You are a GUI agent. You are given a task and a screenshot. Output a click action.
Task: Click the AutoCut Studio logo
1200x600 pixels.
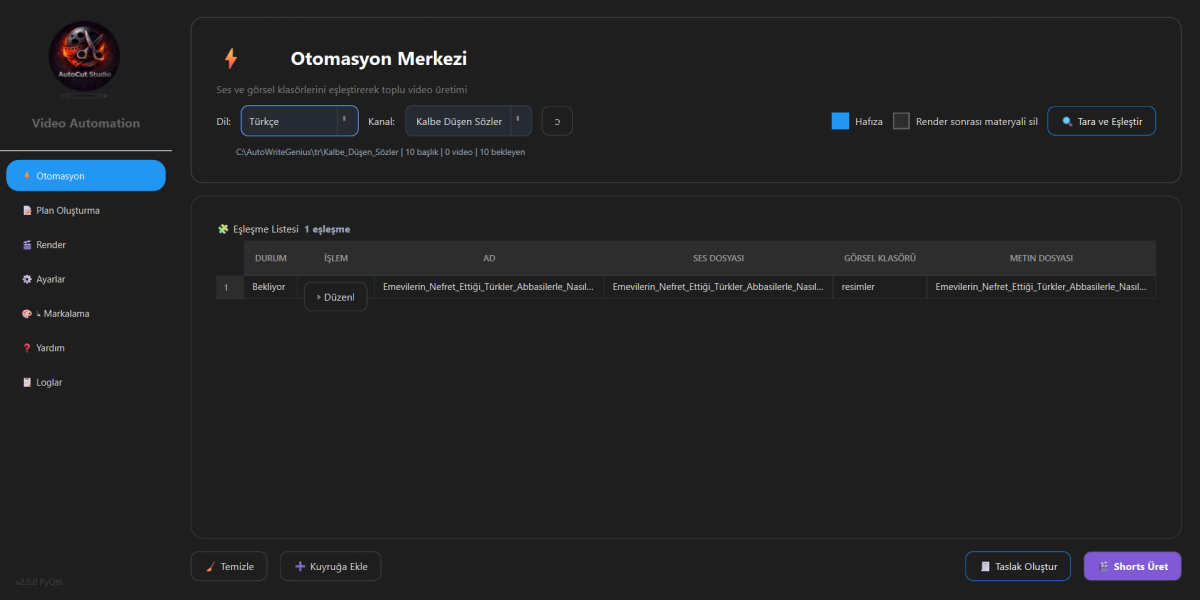(84, 61)
